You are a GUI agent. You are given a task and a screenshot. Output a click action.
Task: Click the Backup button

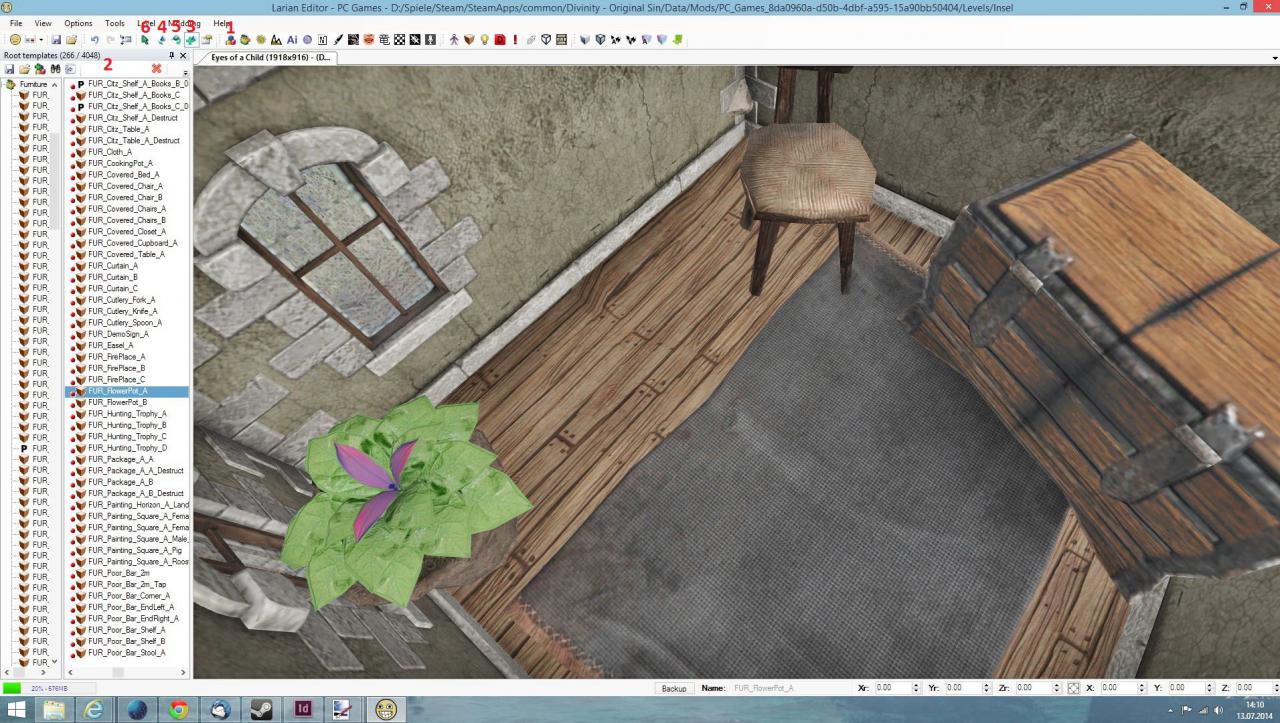pos(674,688)
